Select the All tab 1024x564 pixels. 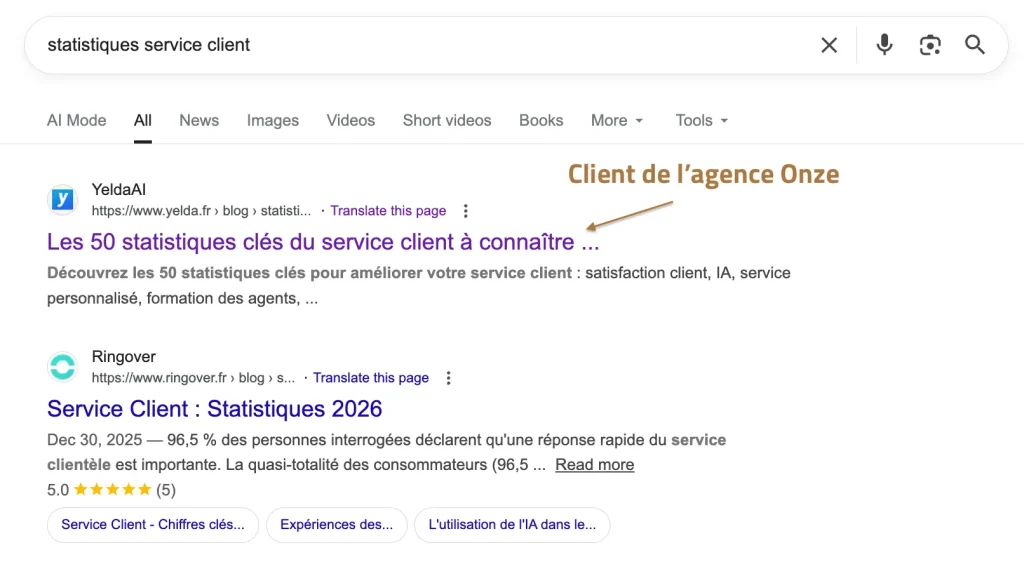coord(143,121)
